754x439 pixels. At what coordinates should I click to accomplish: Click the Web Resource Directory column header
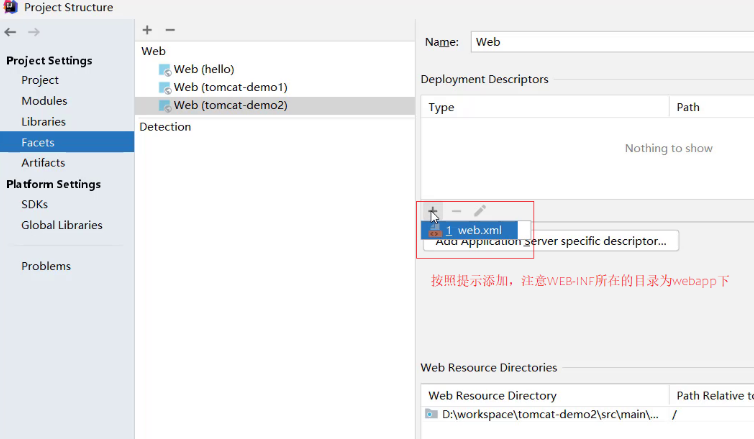(x=545, y=395)
